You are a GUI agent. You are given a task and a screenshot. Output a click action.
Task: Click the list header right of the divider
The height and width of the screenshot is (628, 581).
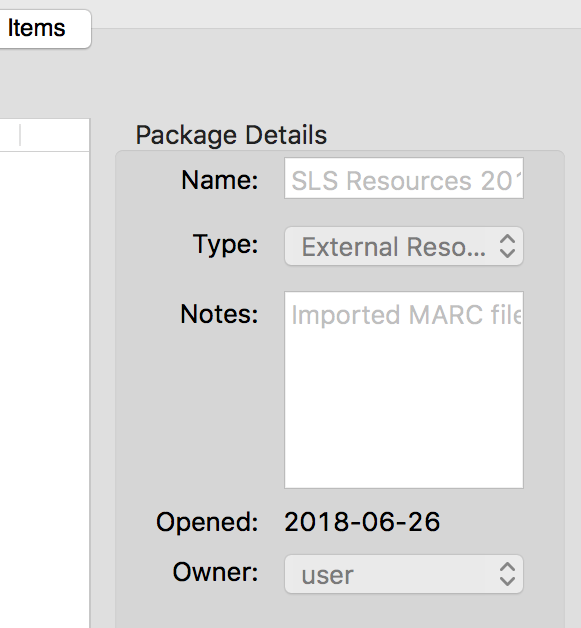coord(55,135)
